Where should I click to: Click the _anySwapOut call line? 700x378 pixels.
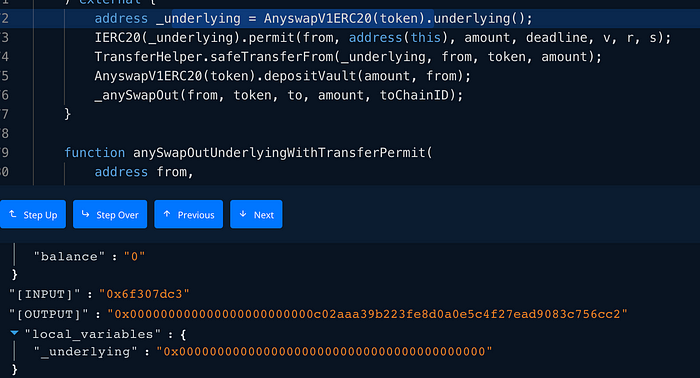pyautogui.click(x=279, y=95)
